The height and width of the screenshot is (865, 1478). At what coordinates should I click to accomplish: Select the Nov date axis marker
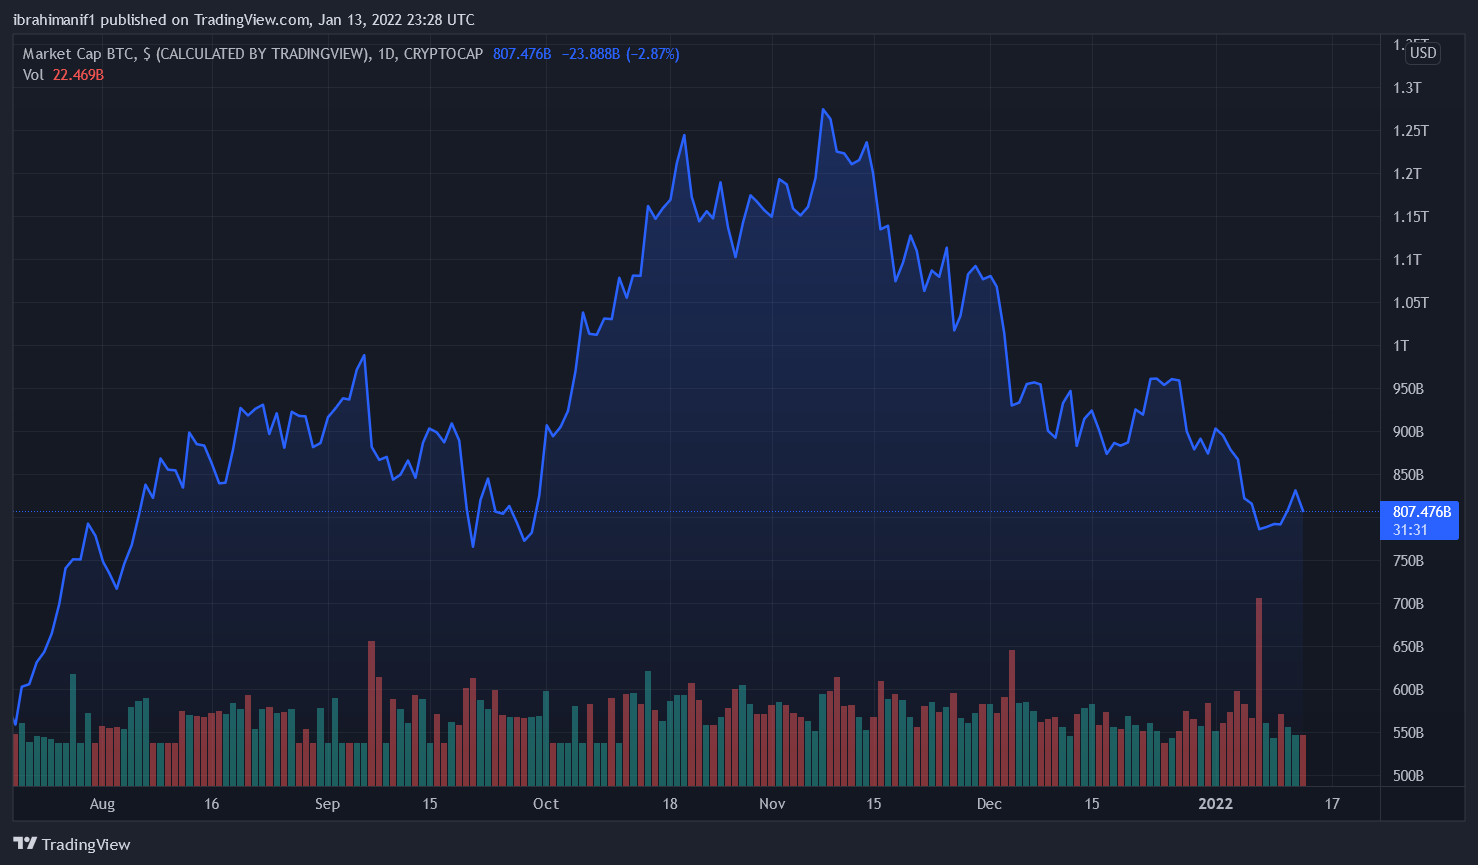[772, 804]
